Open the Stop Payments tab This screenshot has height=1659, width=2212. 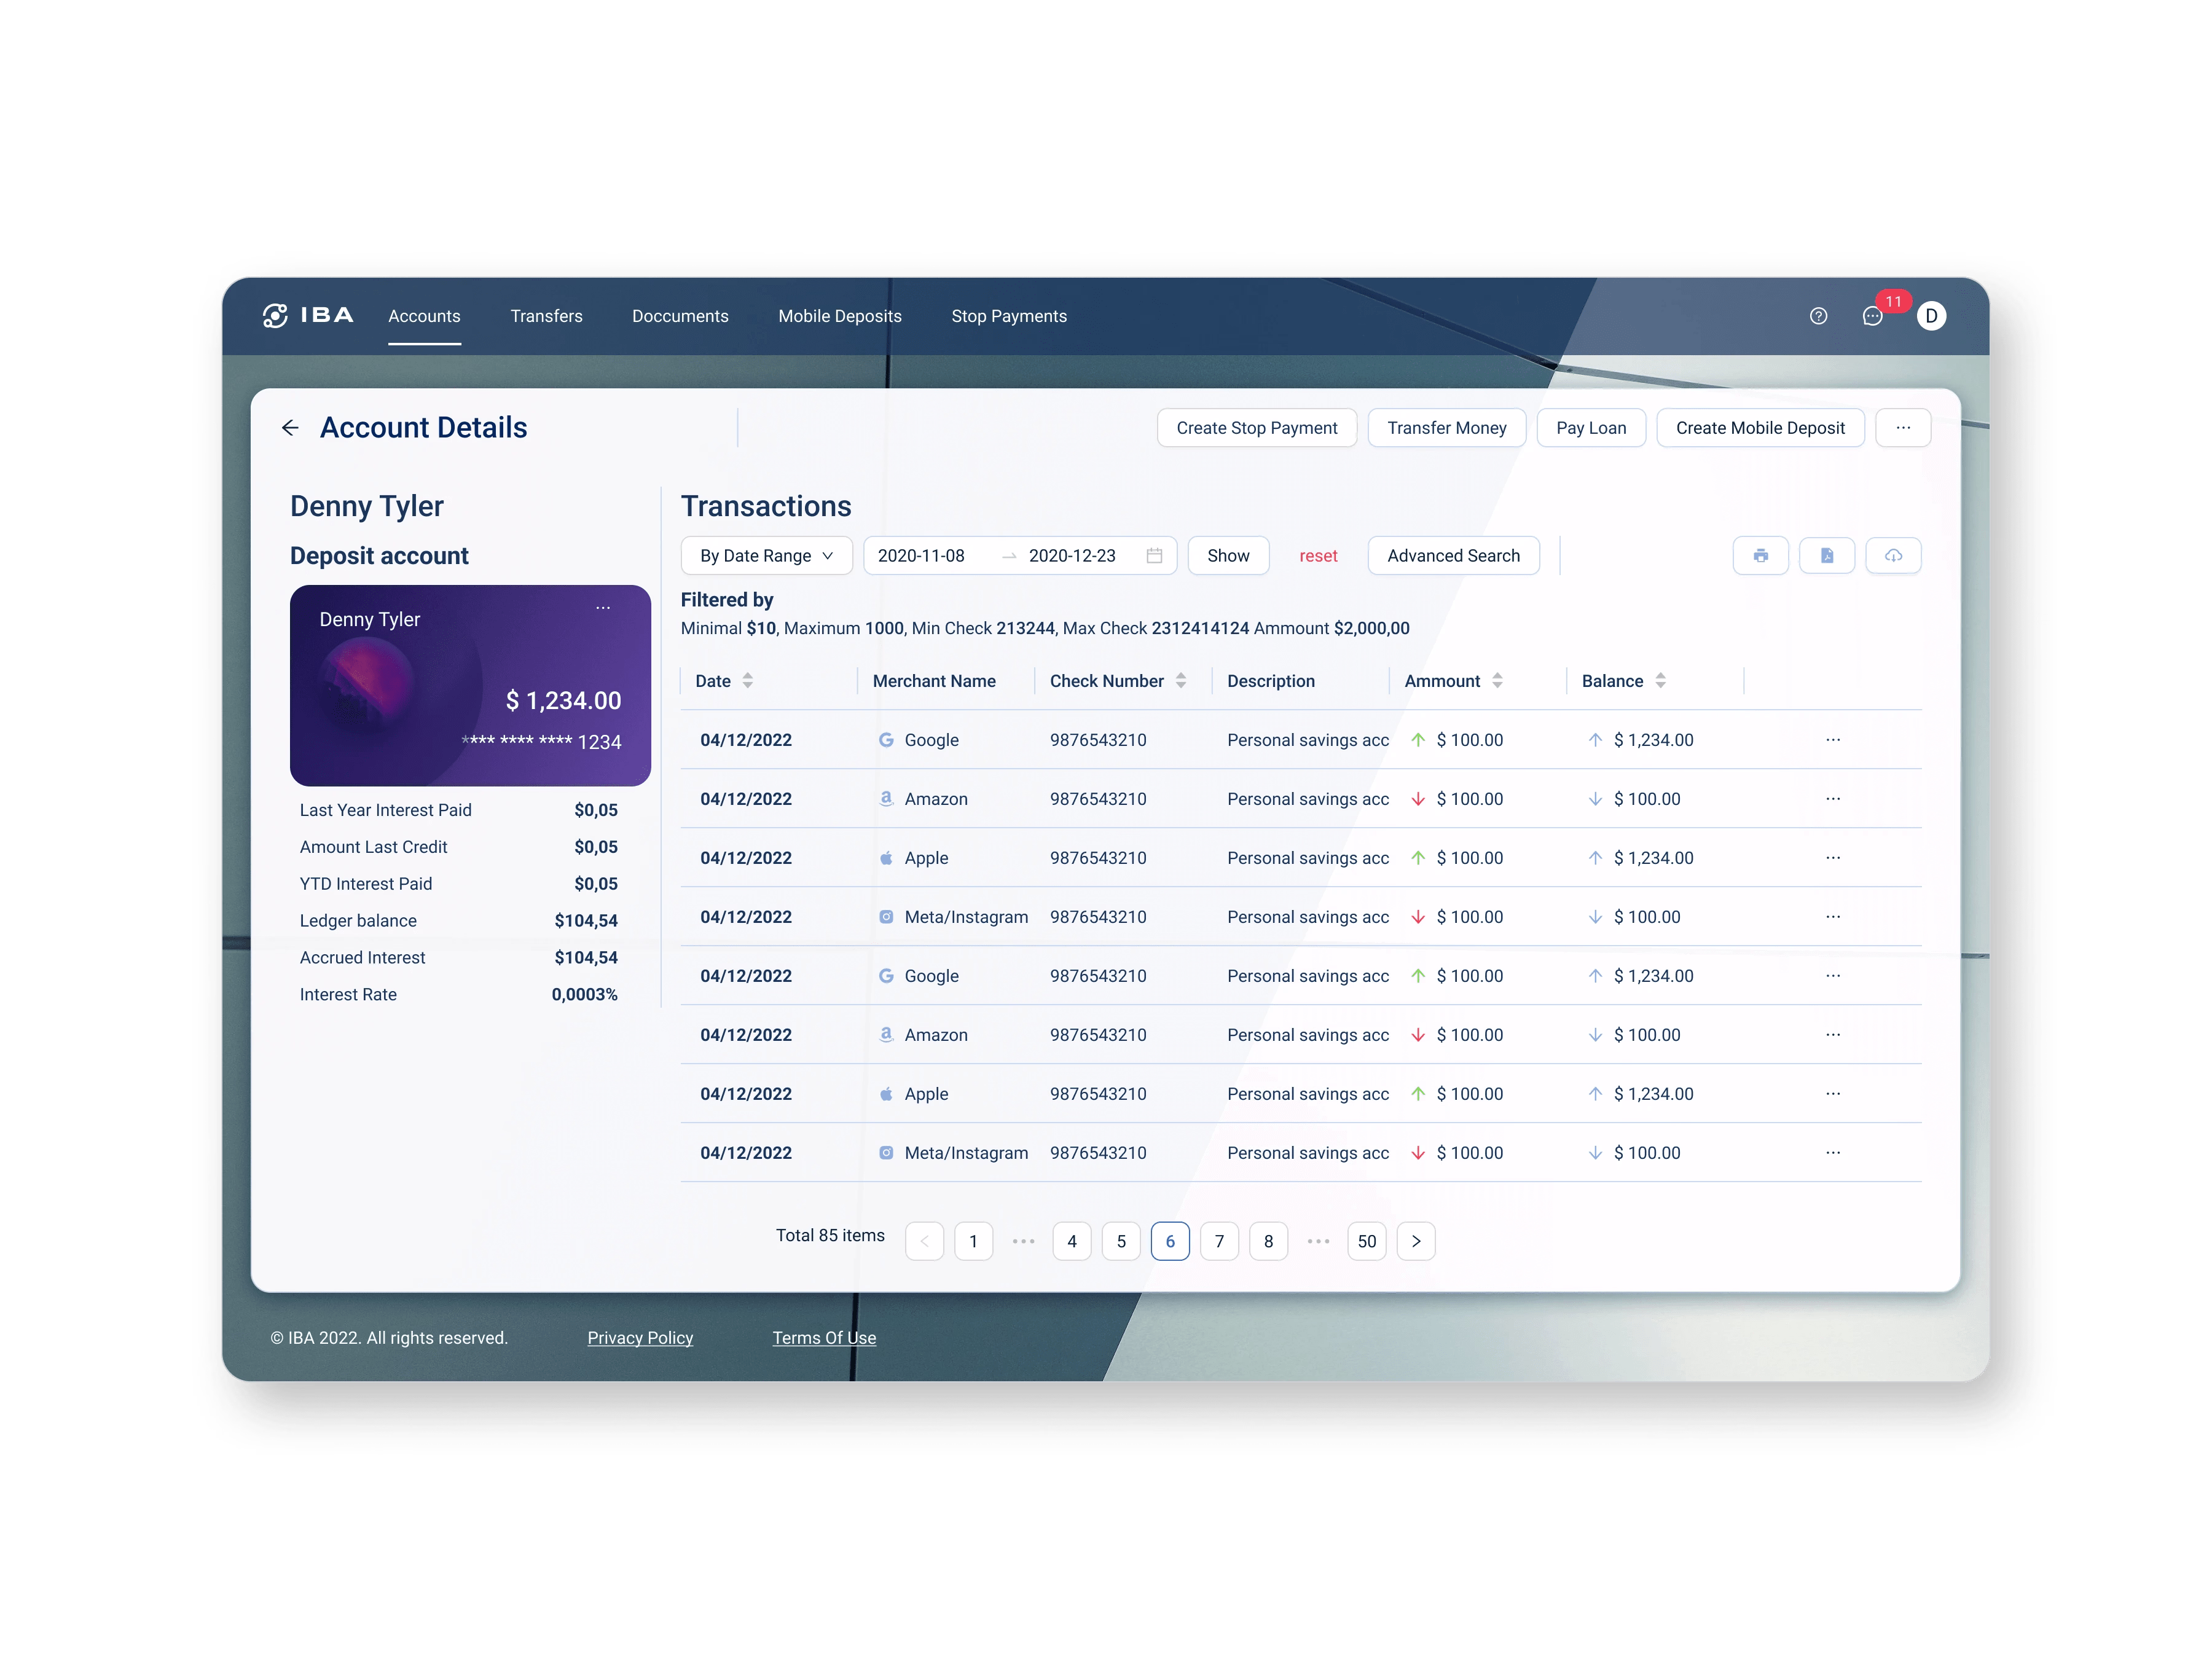click(1008, 316)
